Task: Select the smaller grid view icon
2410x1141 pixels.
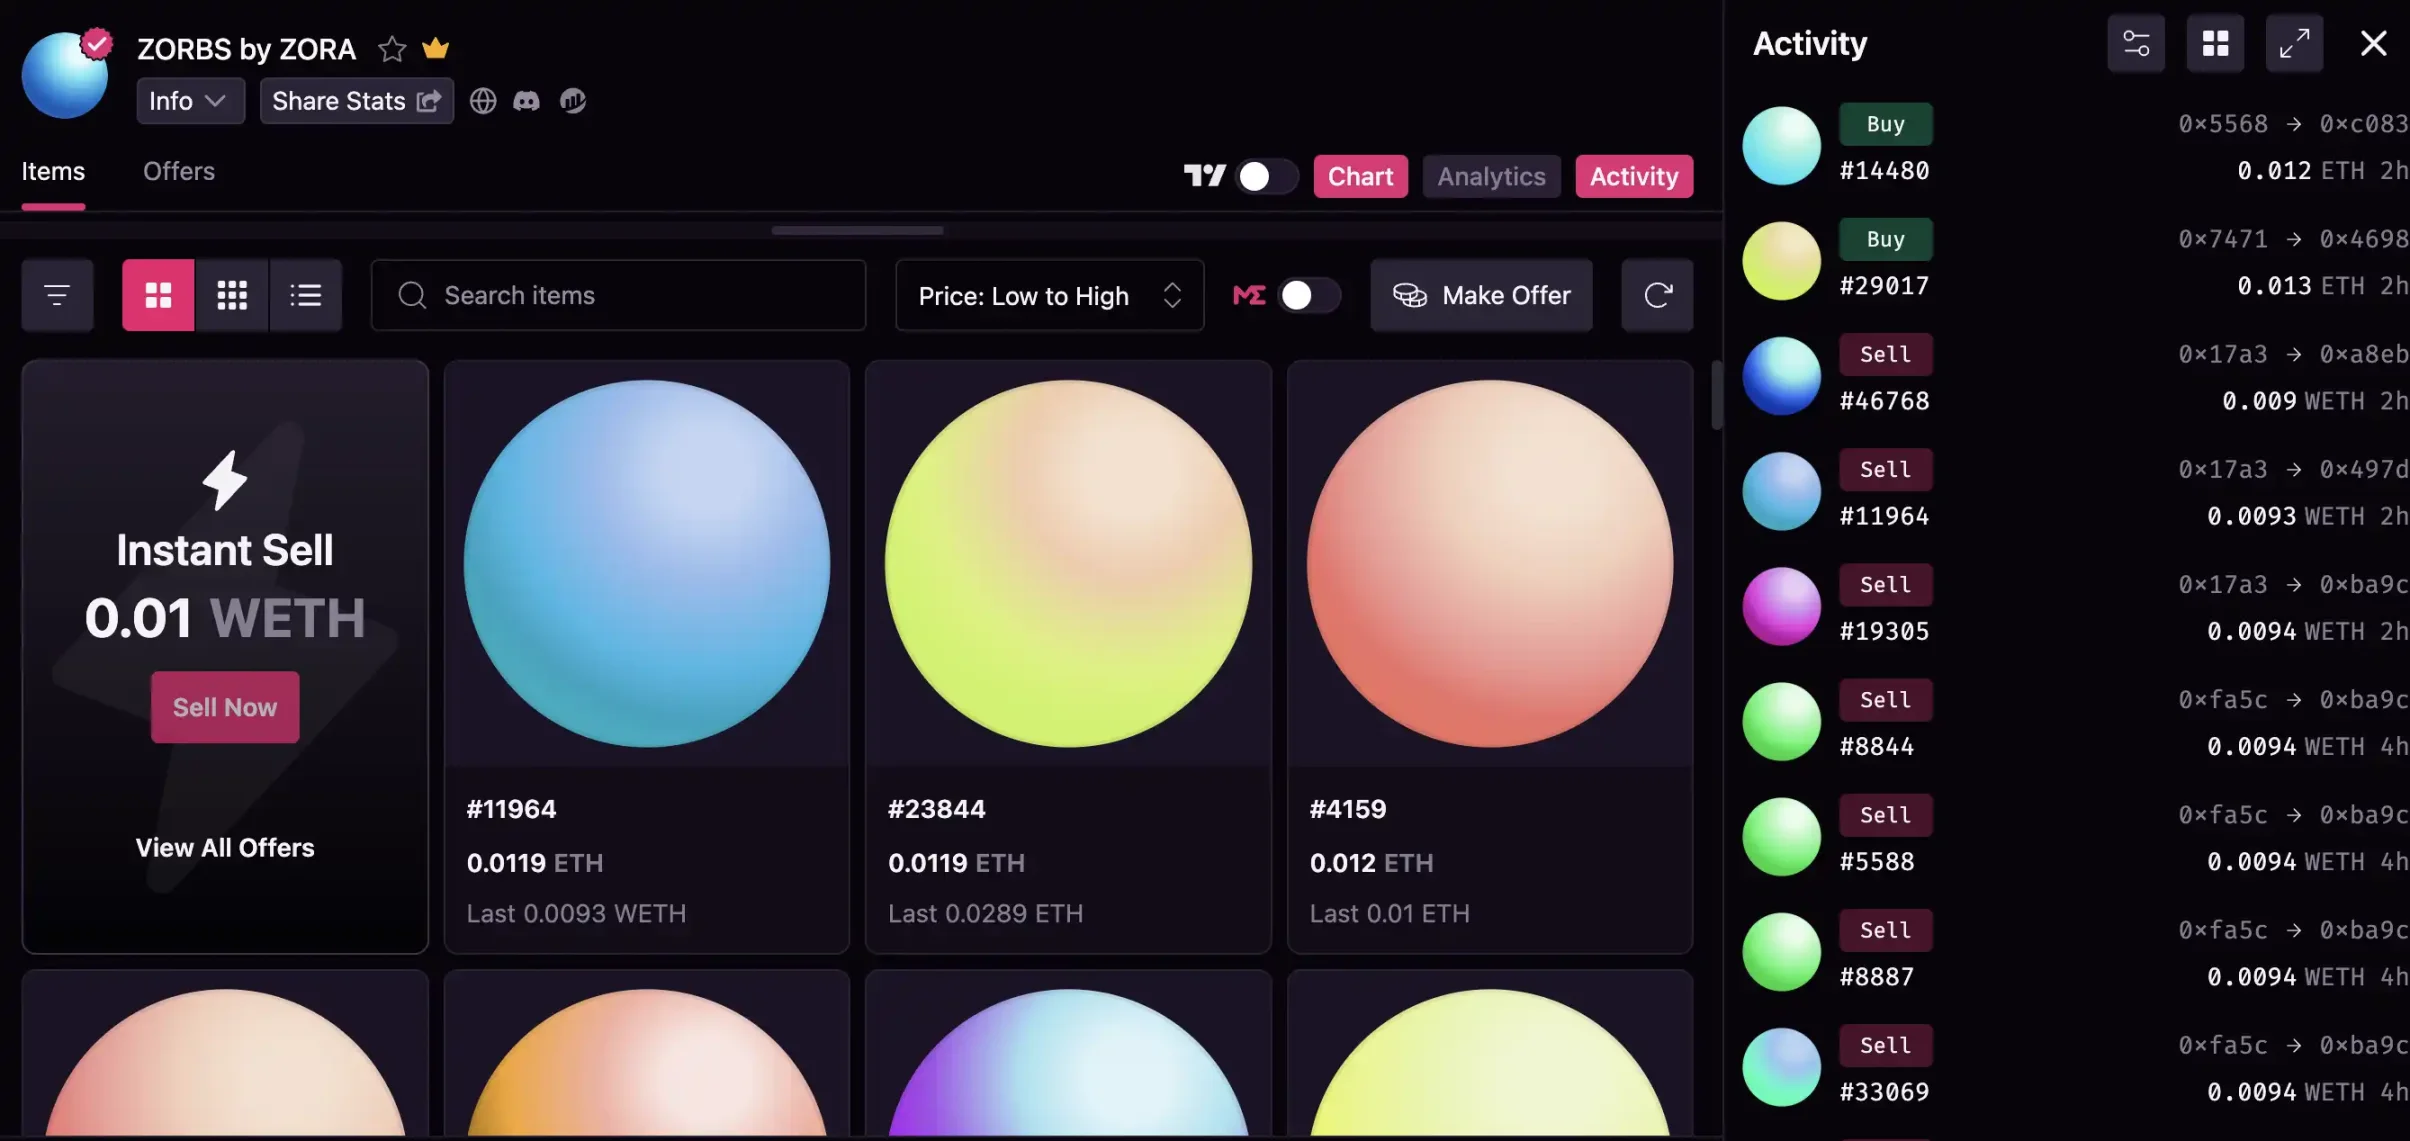Action: point(231,294)
